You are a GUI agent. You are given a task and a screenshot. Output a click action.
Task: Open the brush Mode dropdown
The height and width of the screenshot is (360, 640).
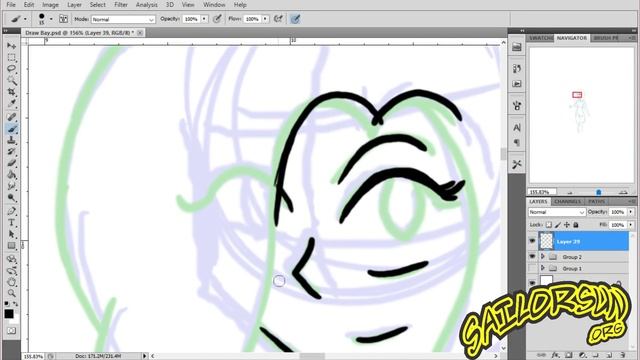[x=123, y=19]
